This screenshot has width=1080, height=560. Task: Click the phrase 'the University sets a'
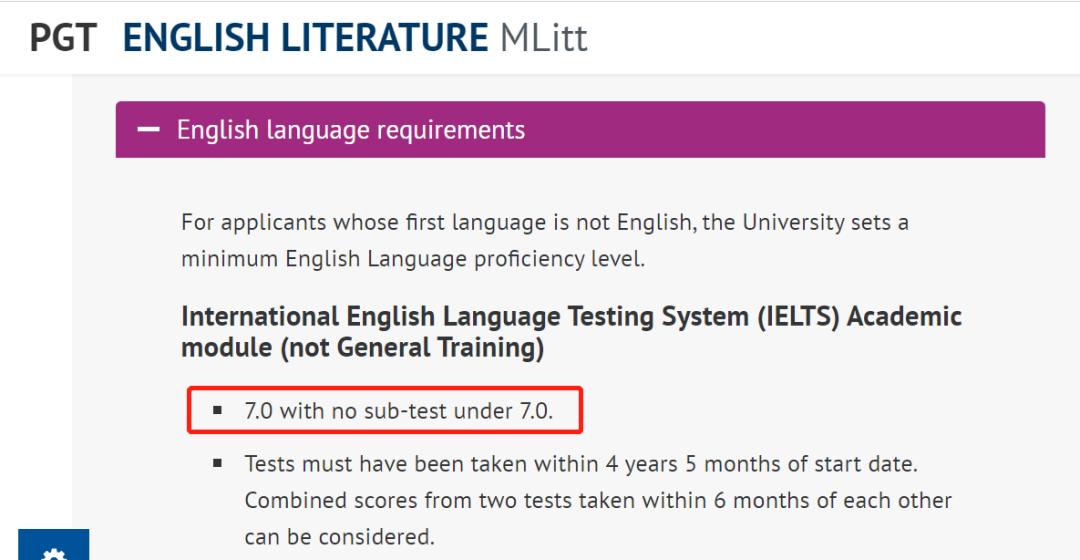805,222
